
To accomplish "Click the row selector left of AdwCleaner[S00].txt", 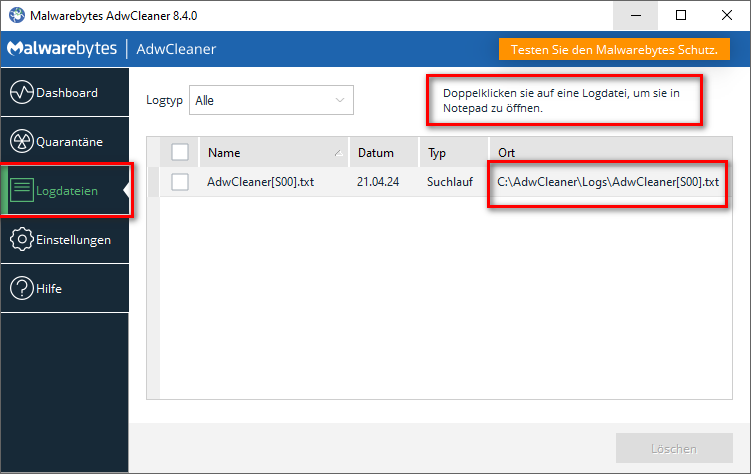I will pyautogui.click(x=153, y=182).
